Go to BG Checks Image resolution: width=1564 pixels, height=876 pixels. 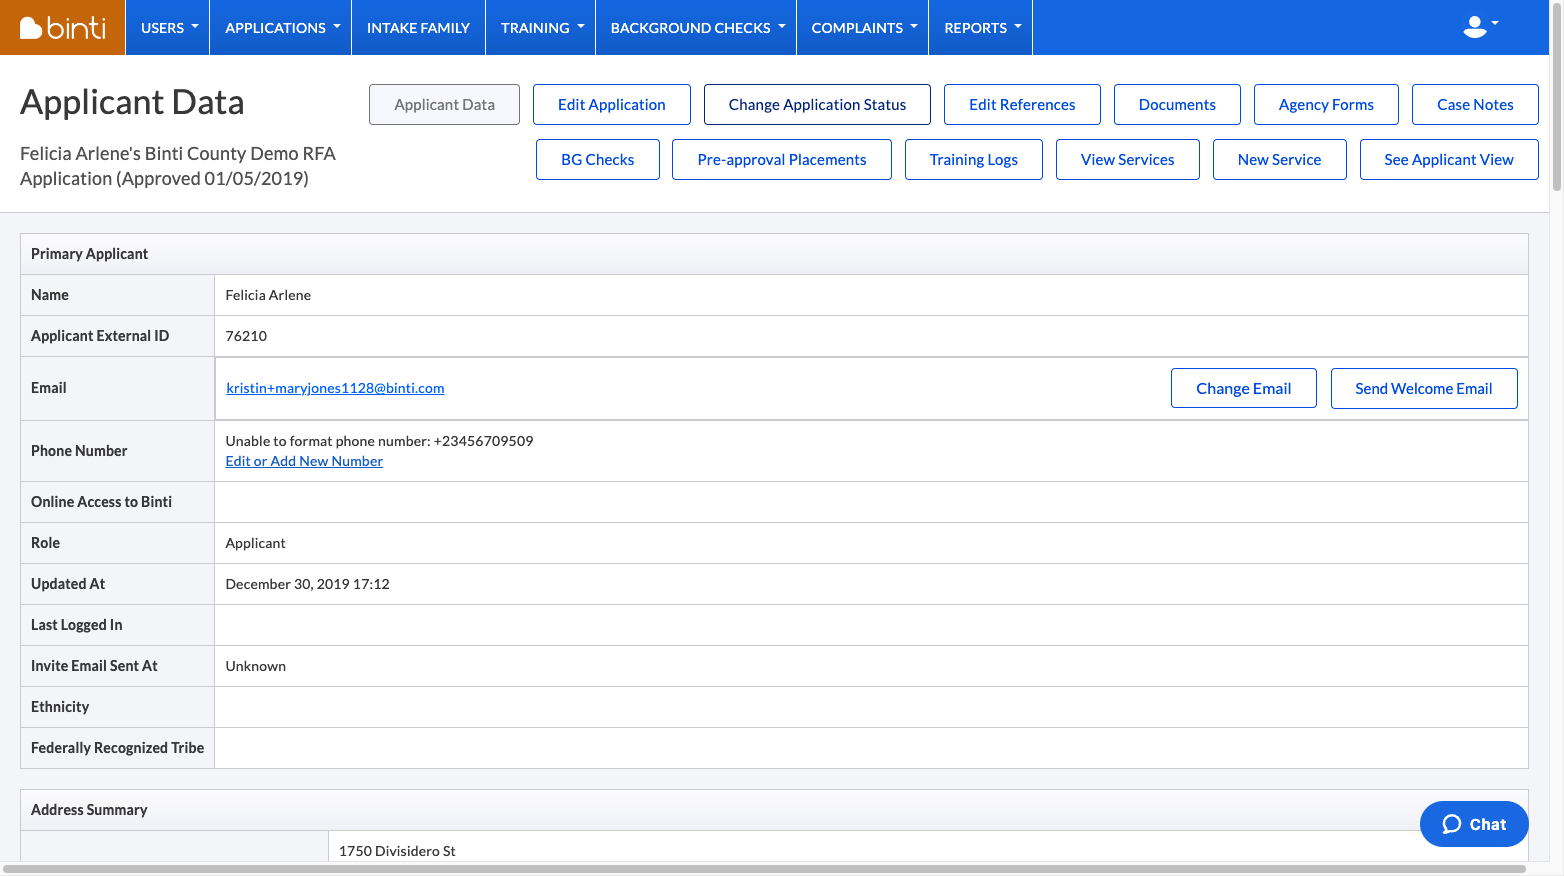(x=598, y=160)
